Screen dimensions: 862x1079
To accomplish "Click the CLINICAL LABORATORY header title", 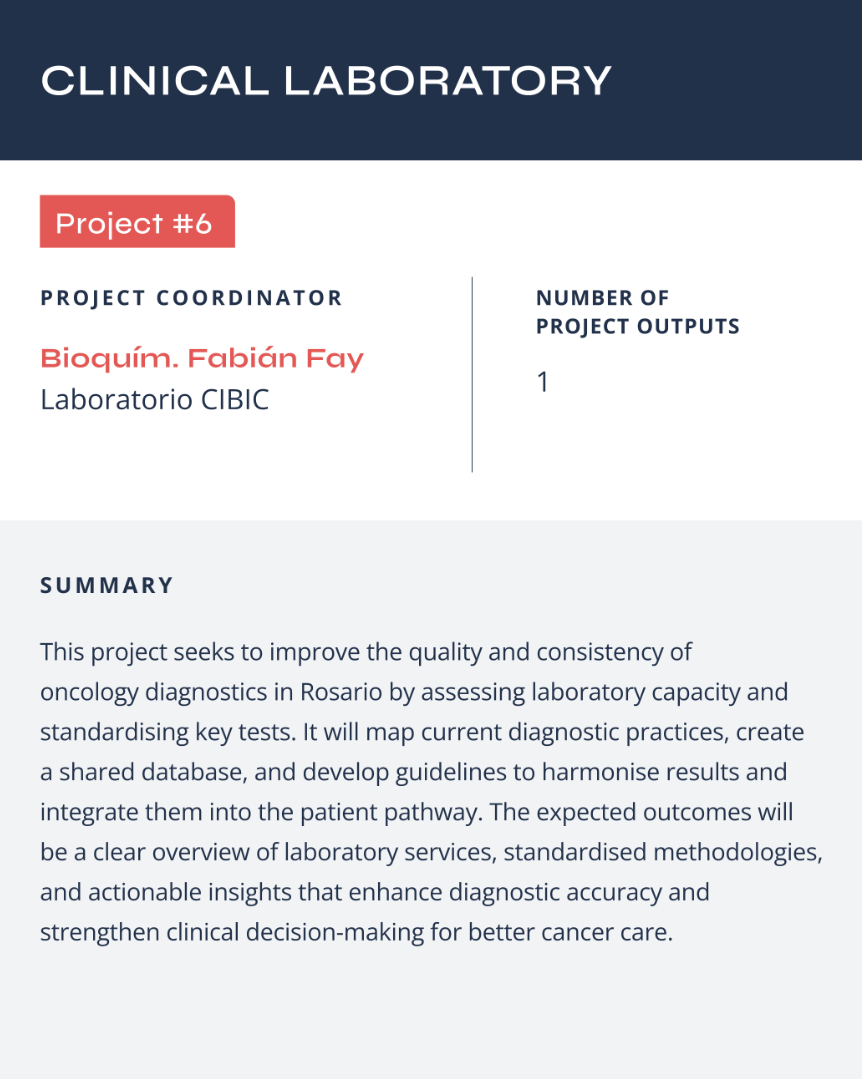I will point(326,80).
